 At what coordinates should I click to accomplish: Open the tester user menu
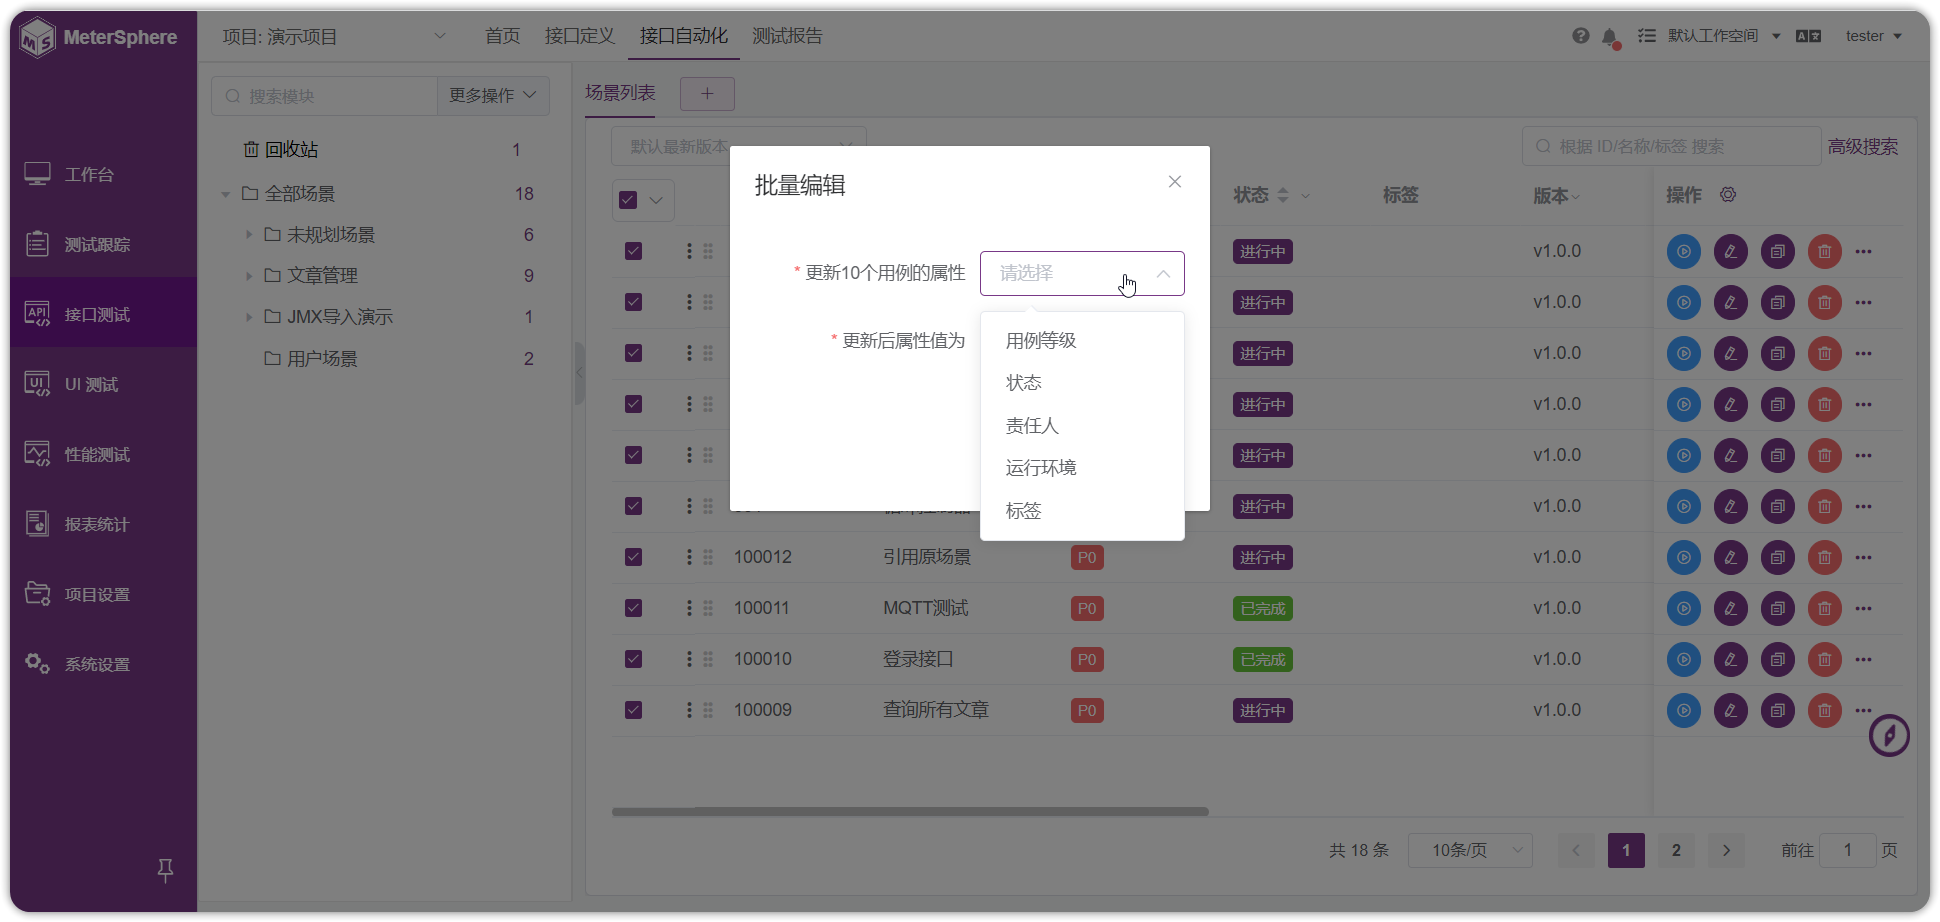click(1873, 36)
